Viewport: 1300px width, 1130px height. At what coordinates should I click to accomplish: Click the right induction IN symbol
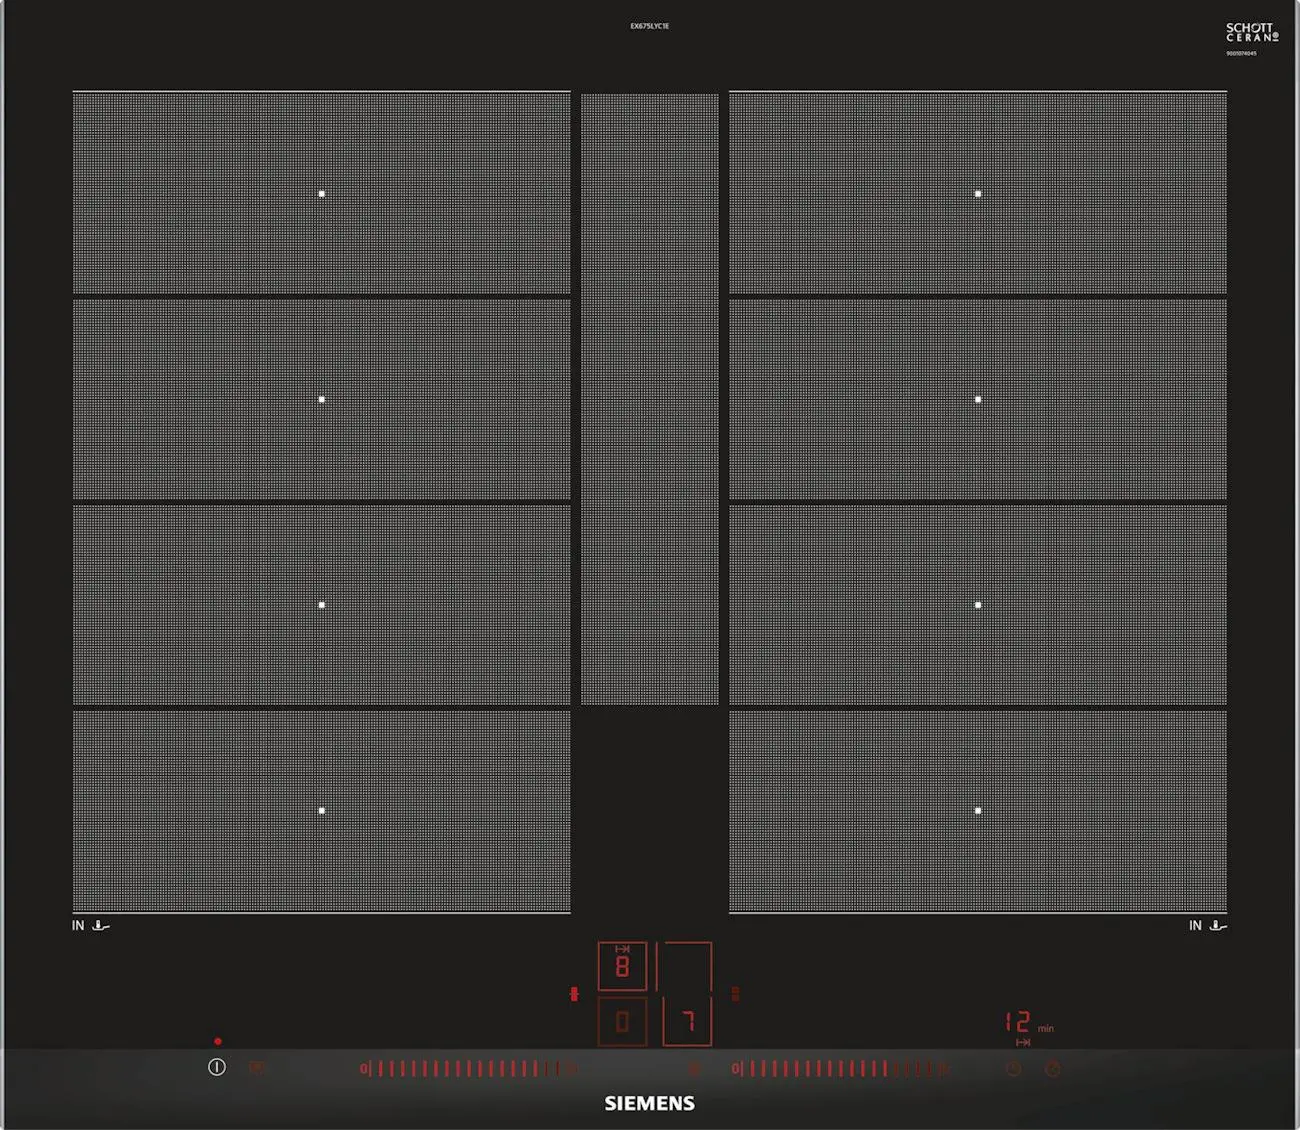1207,926
